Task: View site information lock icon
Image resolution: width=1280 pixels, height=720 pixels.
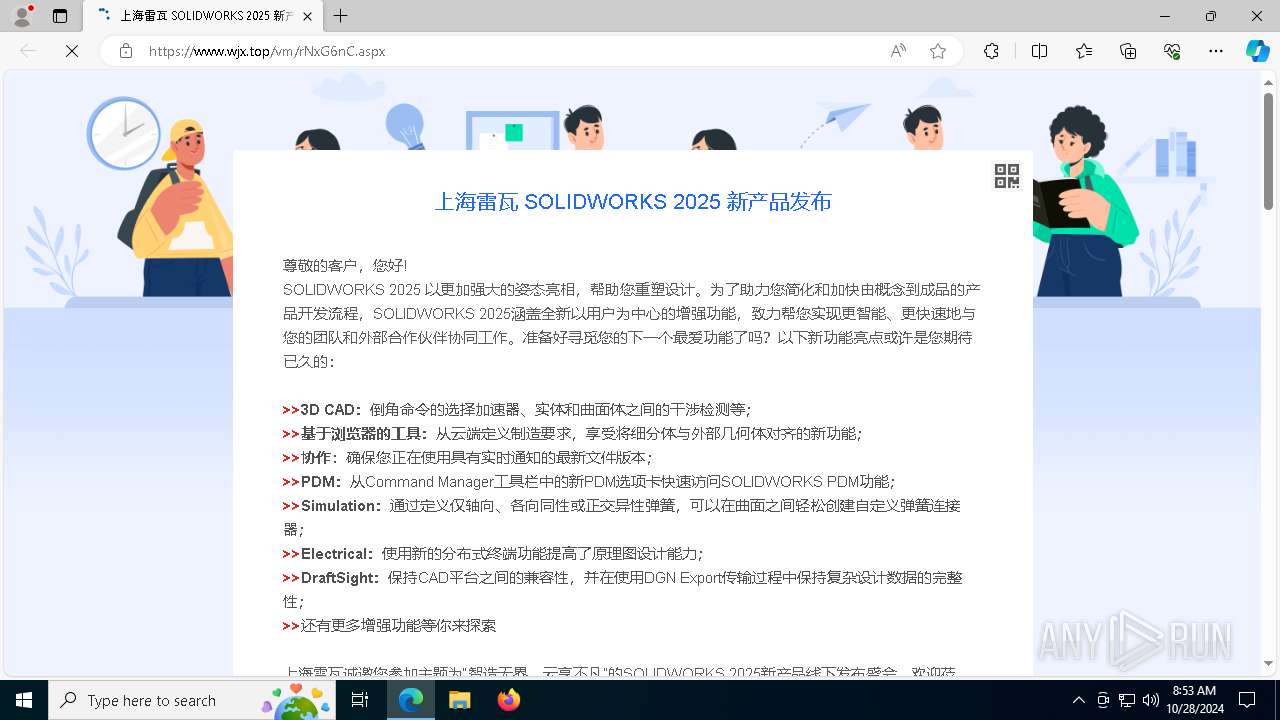Action: pos(126,51)
